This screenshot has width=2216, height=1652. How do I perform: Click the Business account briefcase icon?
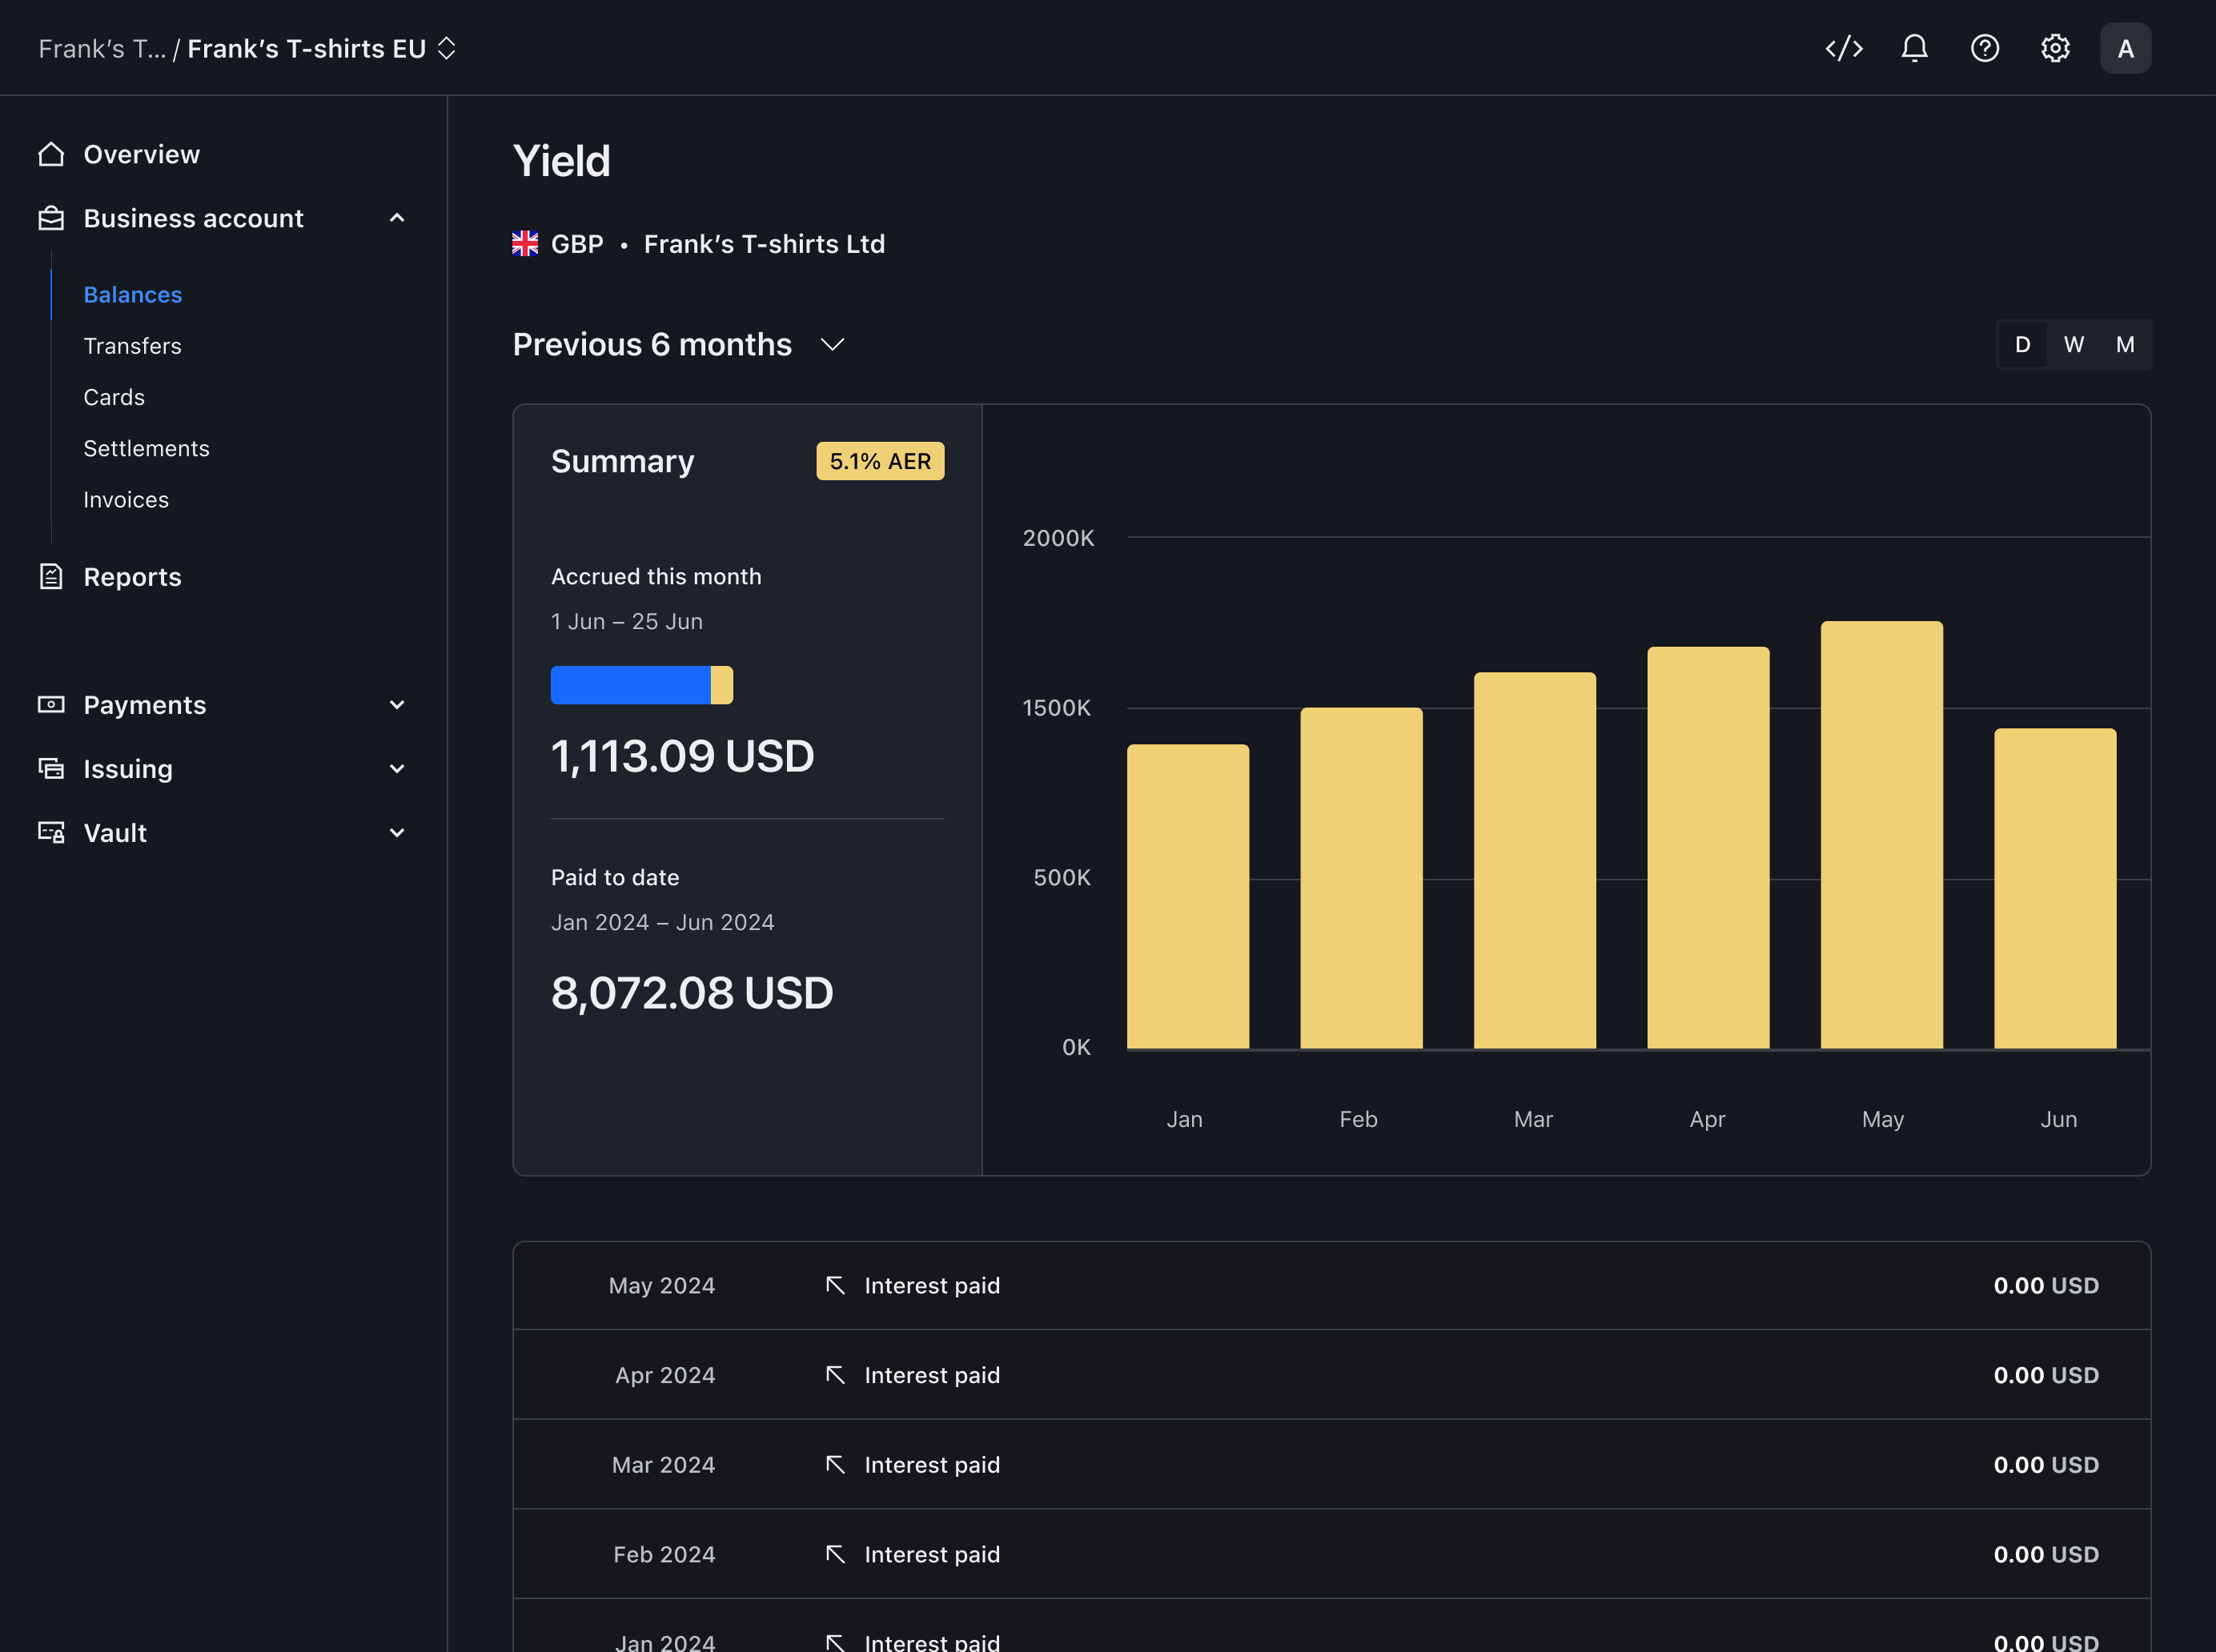click(x=51, y=218)
